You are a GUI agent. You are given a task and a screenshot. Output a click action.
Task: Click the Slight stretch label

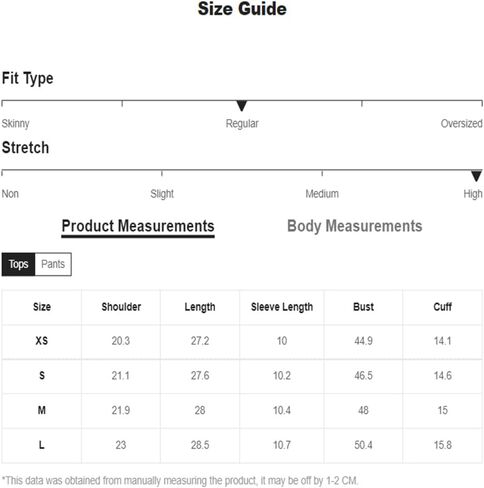click(162, 194)
